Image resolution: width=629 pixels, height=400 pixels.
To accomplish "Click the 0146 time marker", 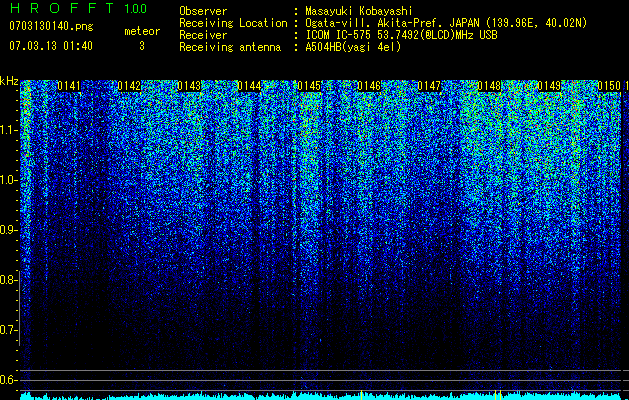I will (369, 86).
